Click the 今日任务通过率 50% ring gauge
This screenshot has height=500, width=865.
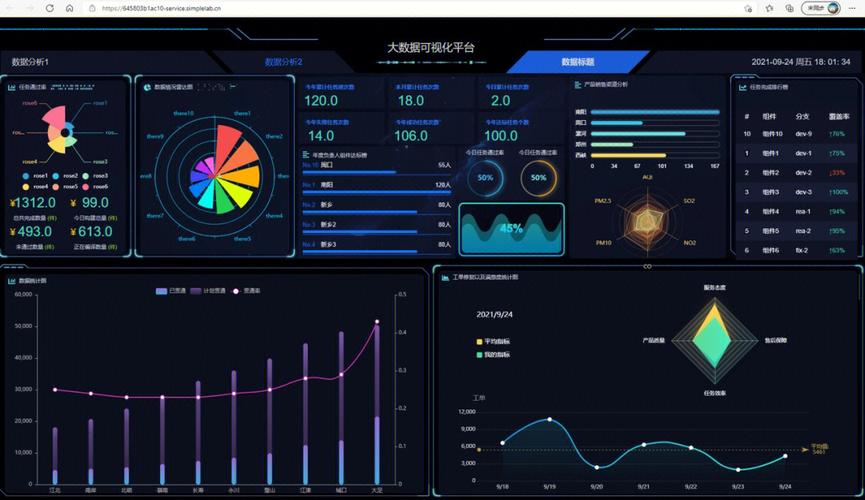pyautogui.click(x=486, y=177)
